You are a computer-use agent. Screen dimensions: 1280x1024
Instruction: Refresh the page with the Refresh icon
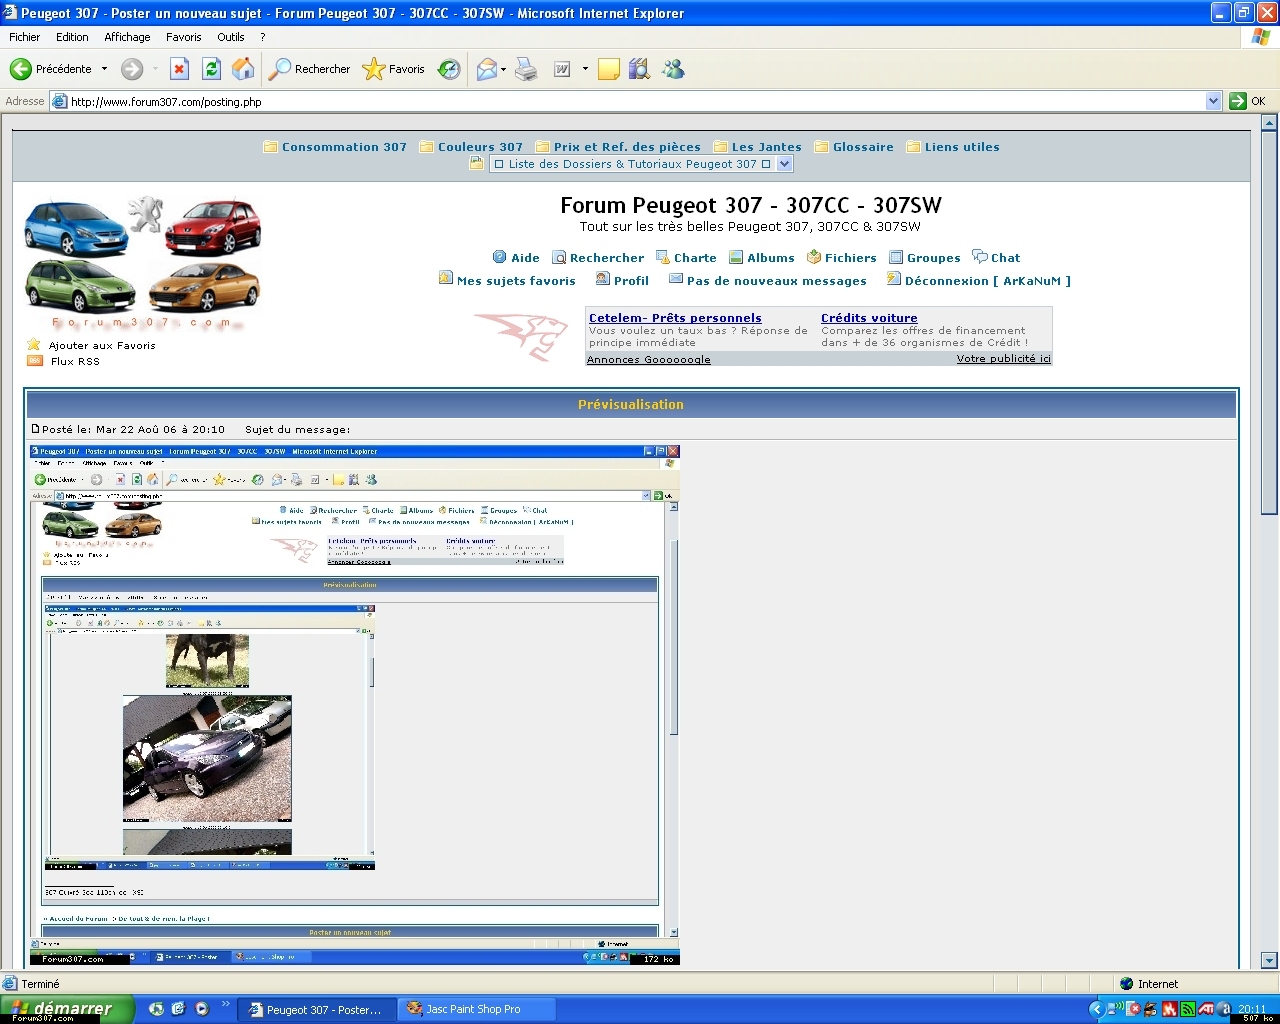pos(211,69)
